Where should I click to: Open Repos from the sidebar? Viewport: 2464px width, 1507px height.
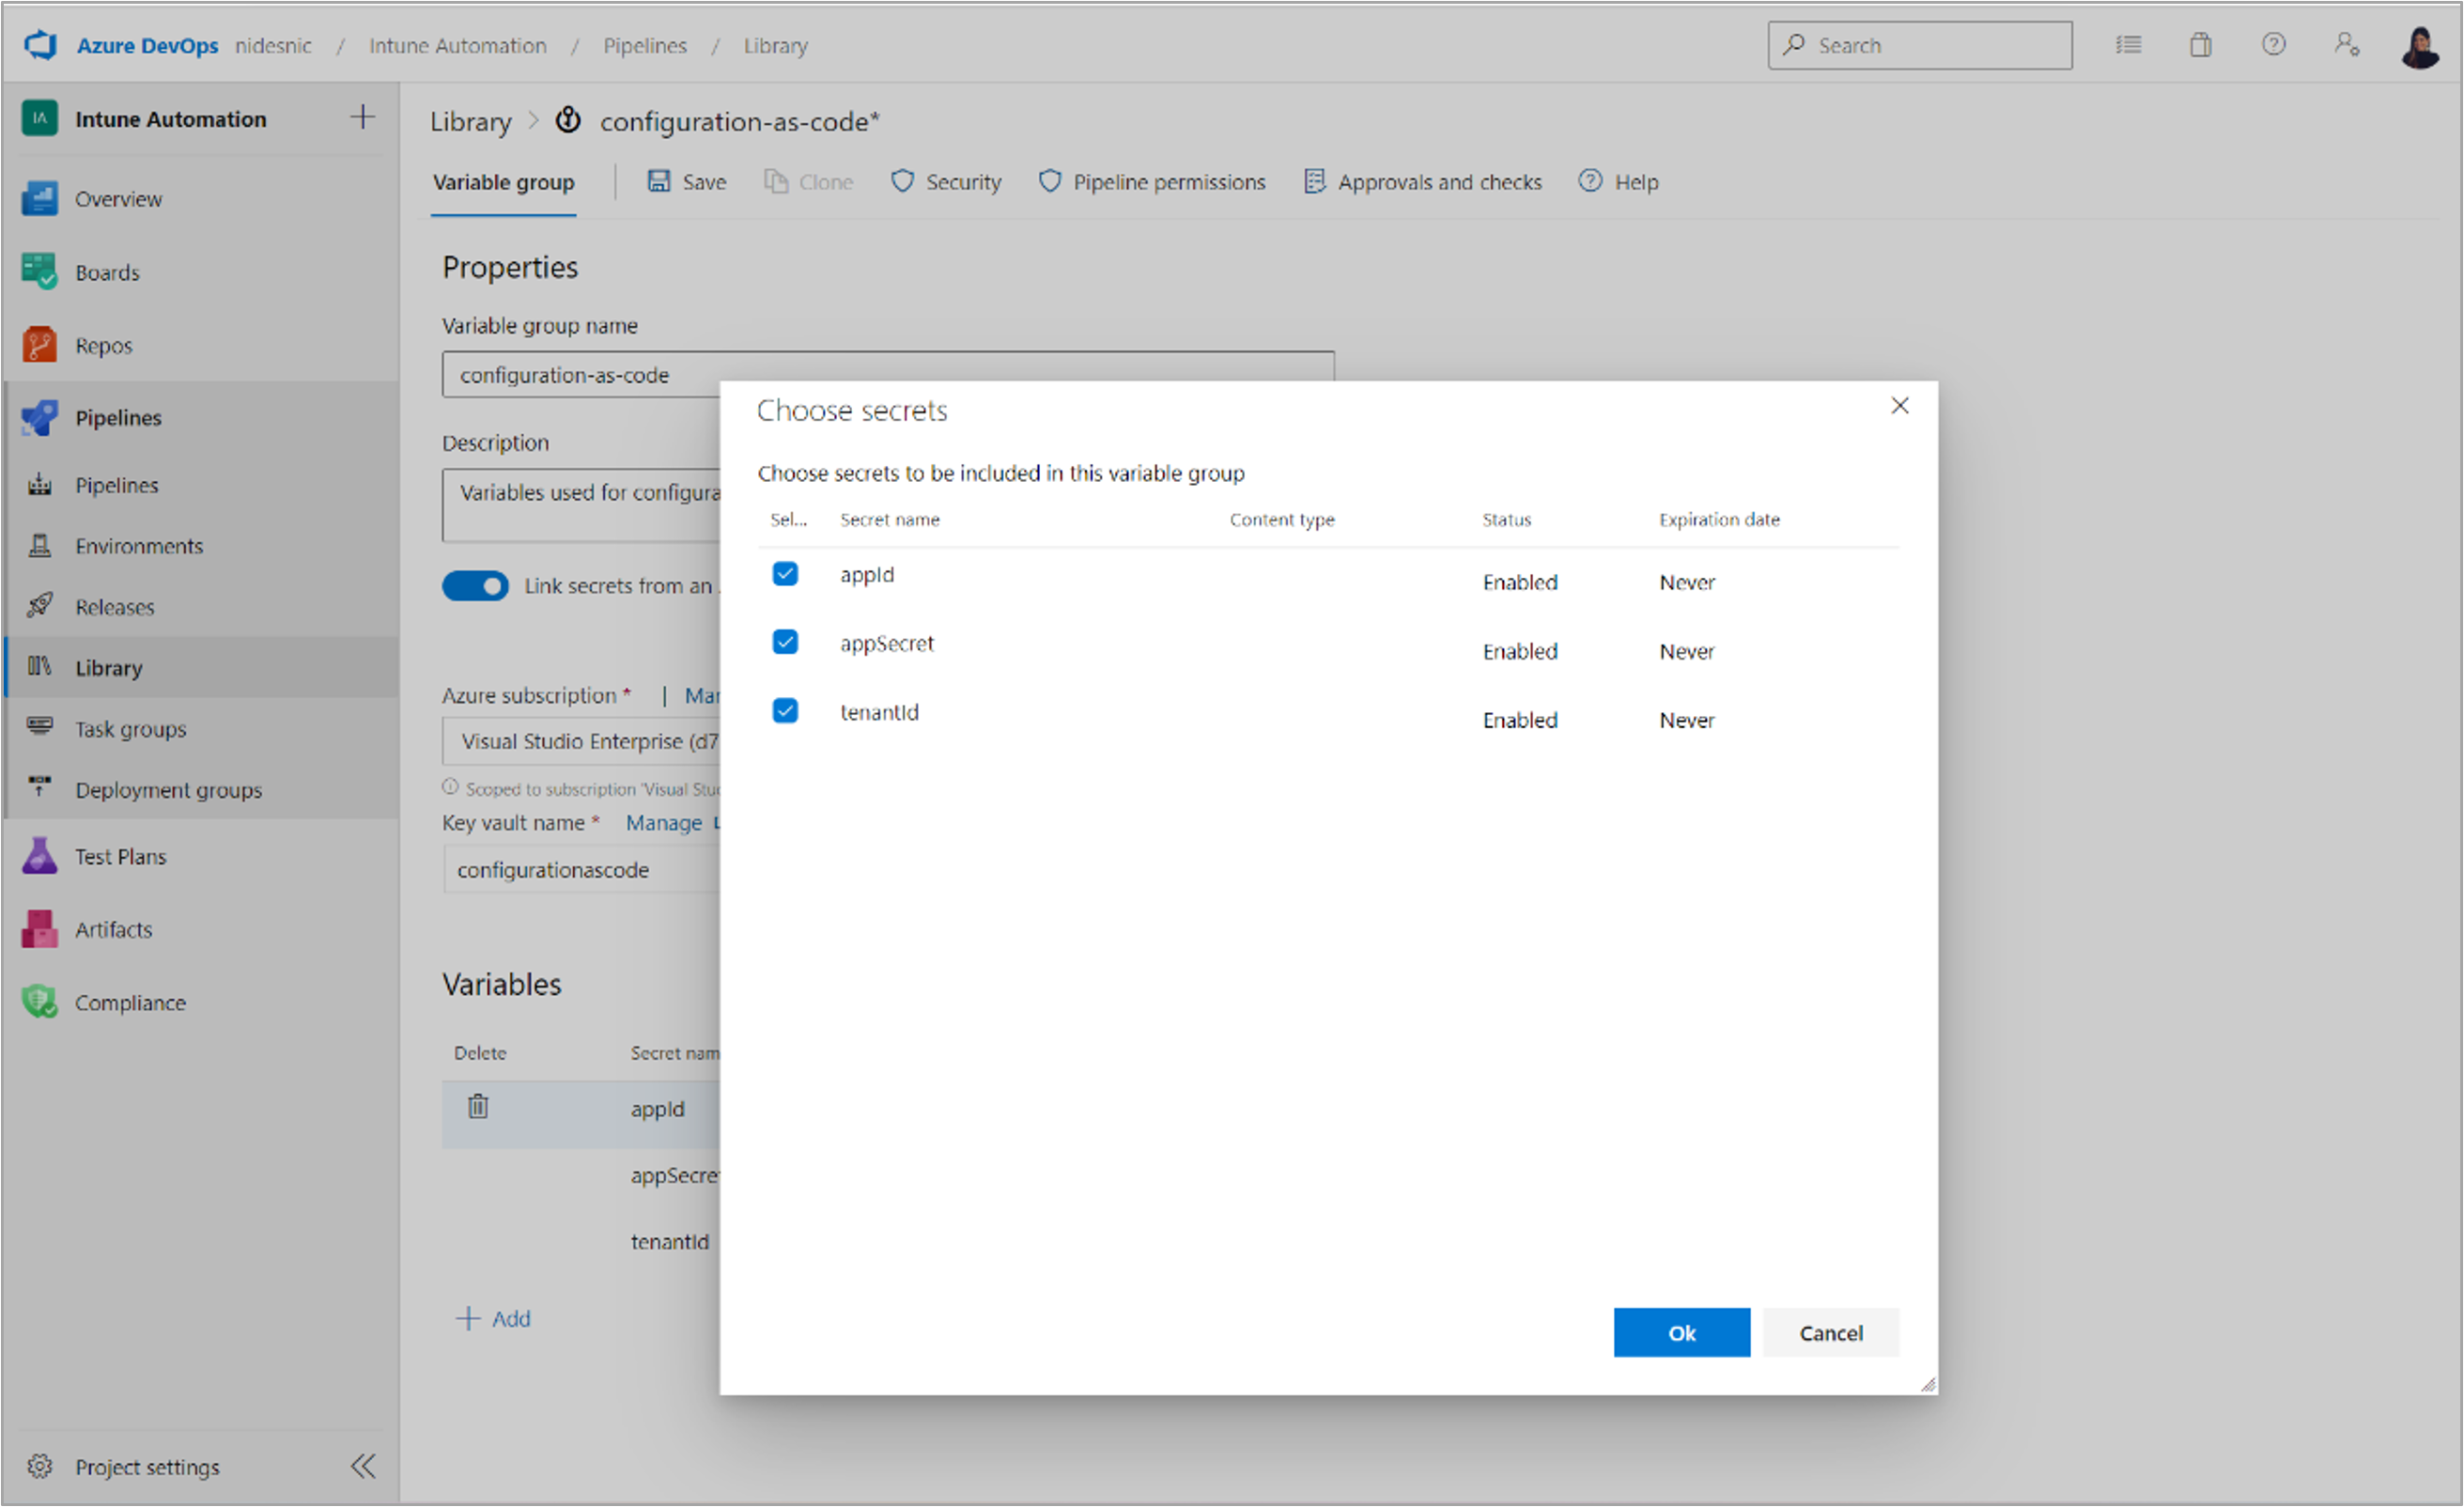click(103, 345)
